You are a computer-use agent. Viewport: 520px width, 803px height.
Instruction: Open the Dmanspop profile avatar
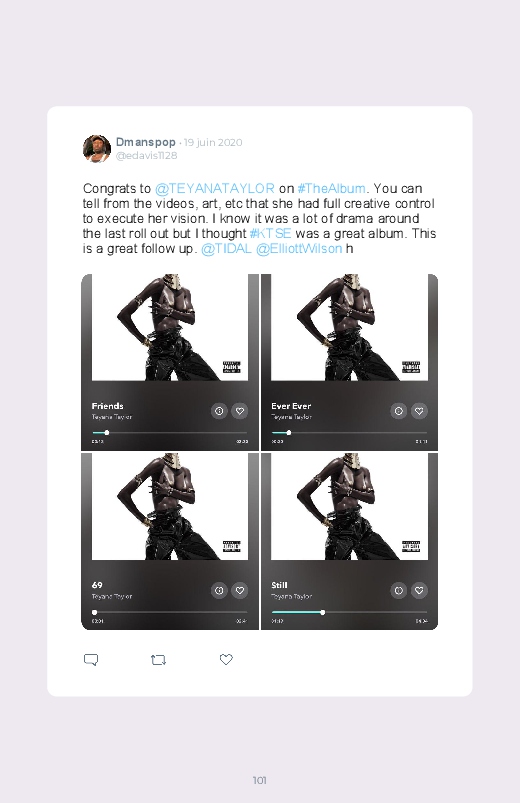(x=97, y=149)
